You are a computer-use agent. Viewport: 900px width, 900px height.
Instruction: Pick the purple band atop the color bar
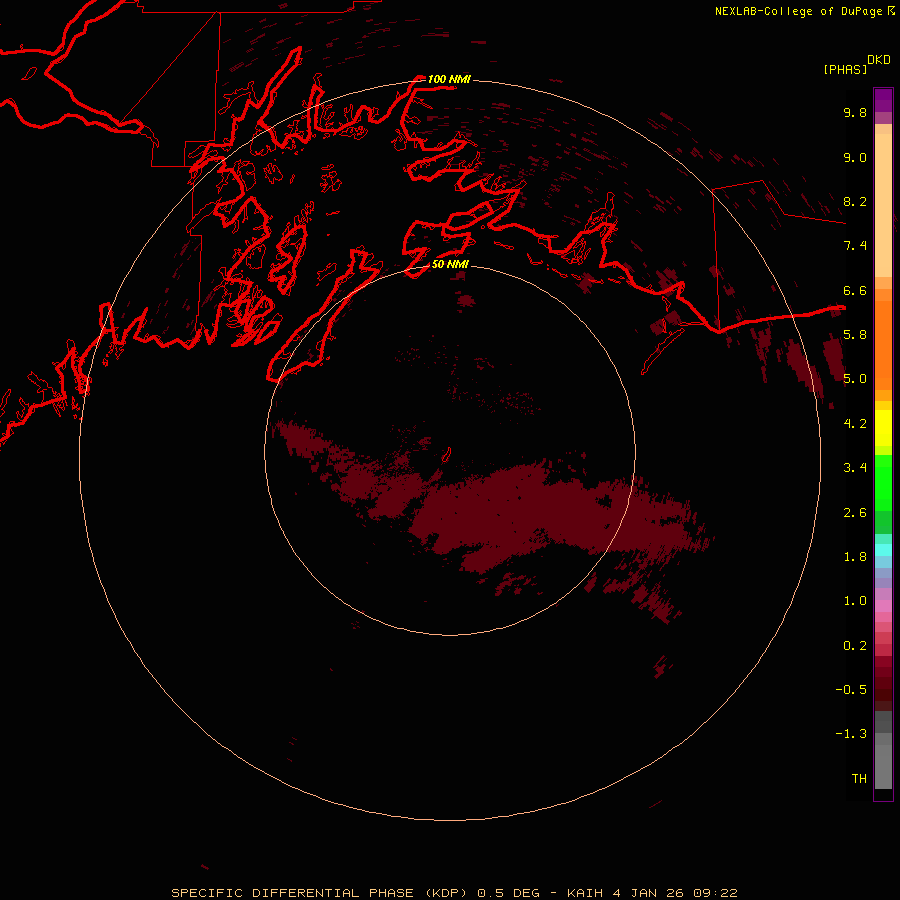click(883, 100)
